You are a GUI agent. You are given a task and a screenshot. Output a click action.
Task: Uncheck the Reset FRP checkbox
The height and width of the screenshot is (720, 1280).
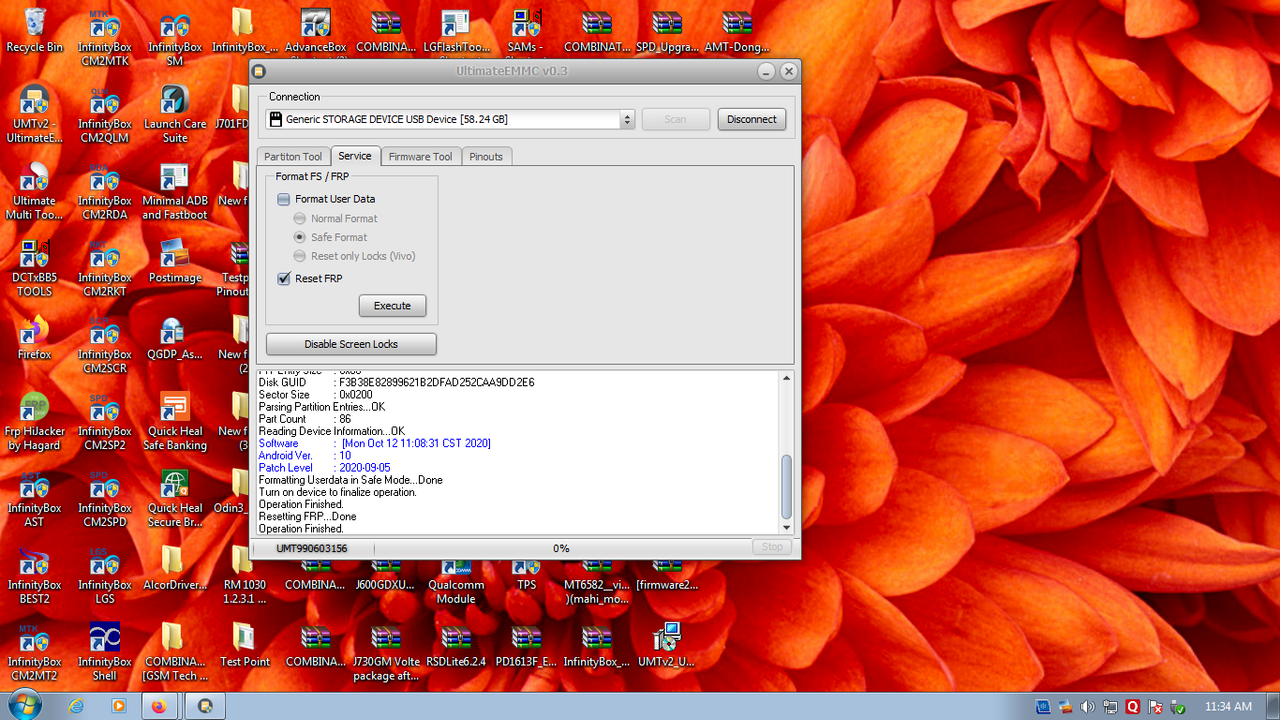coord(283,278)
